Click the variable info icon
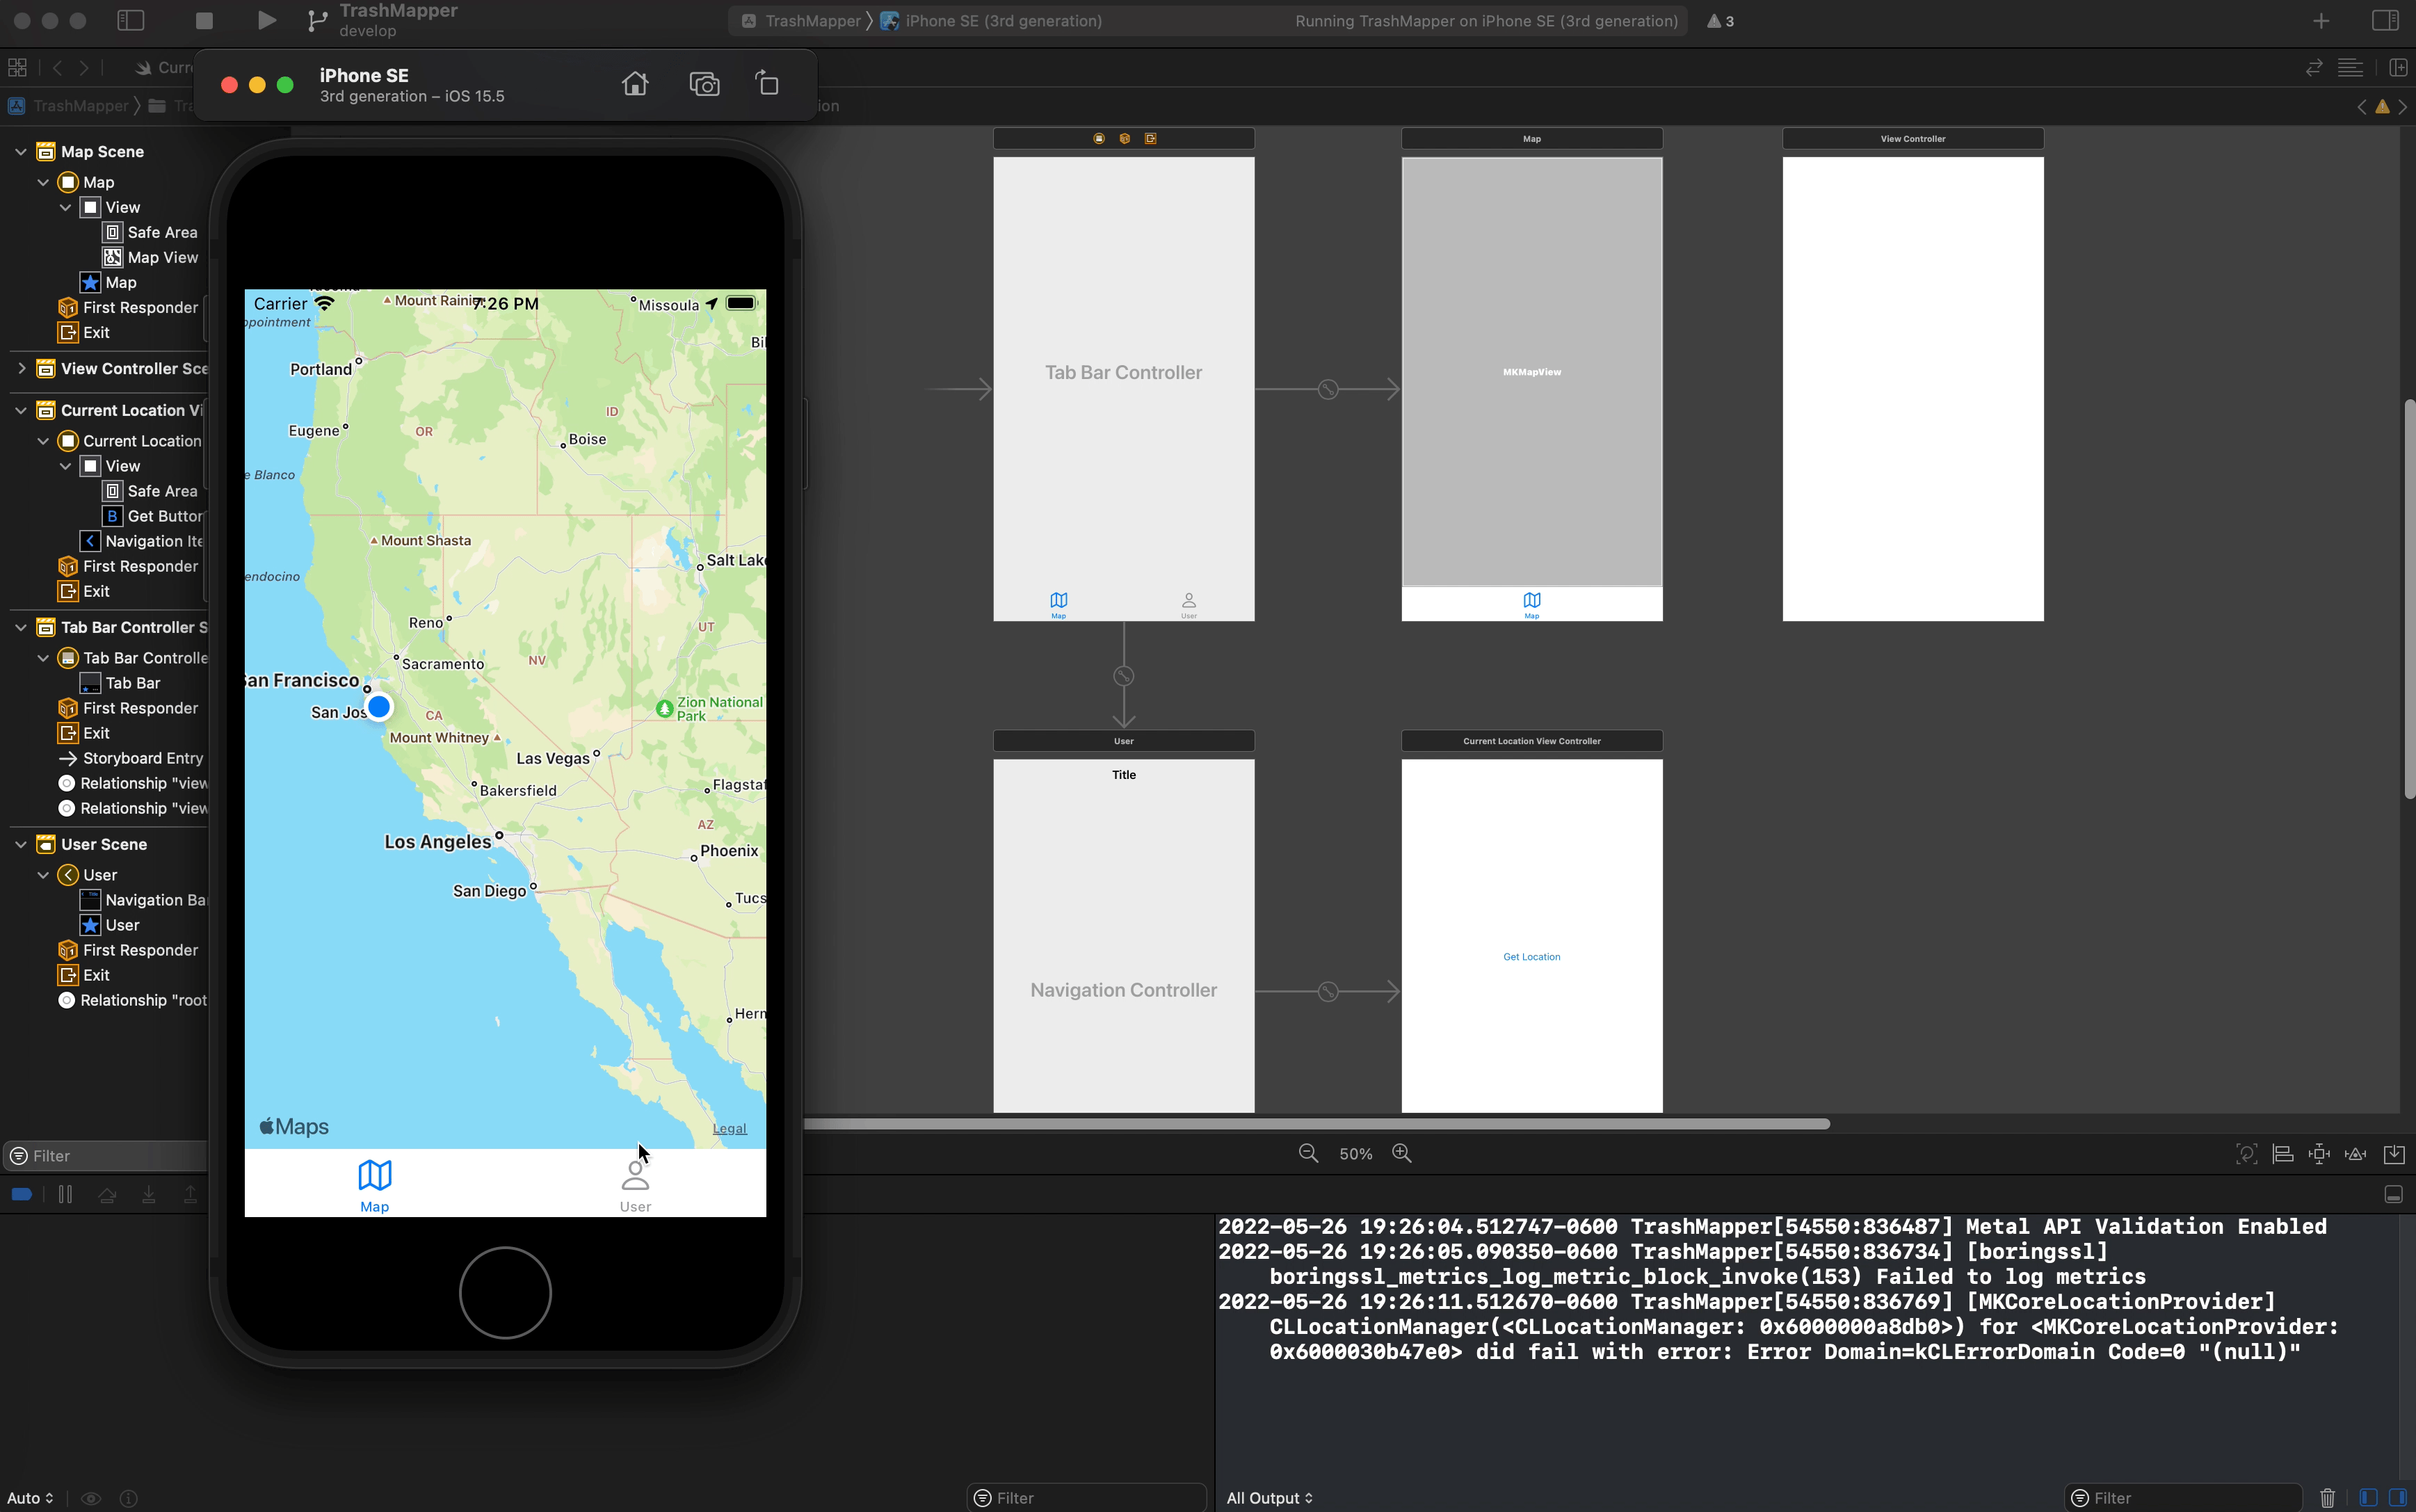Screen dimensions: 2416x1512 [128, 1498]
